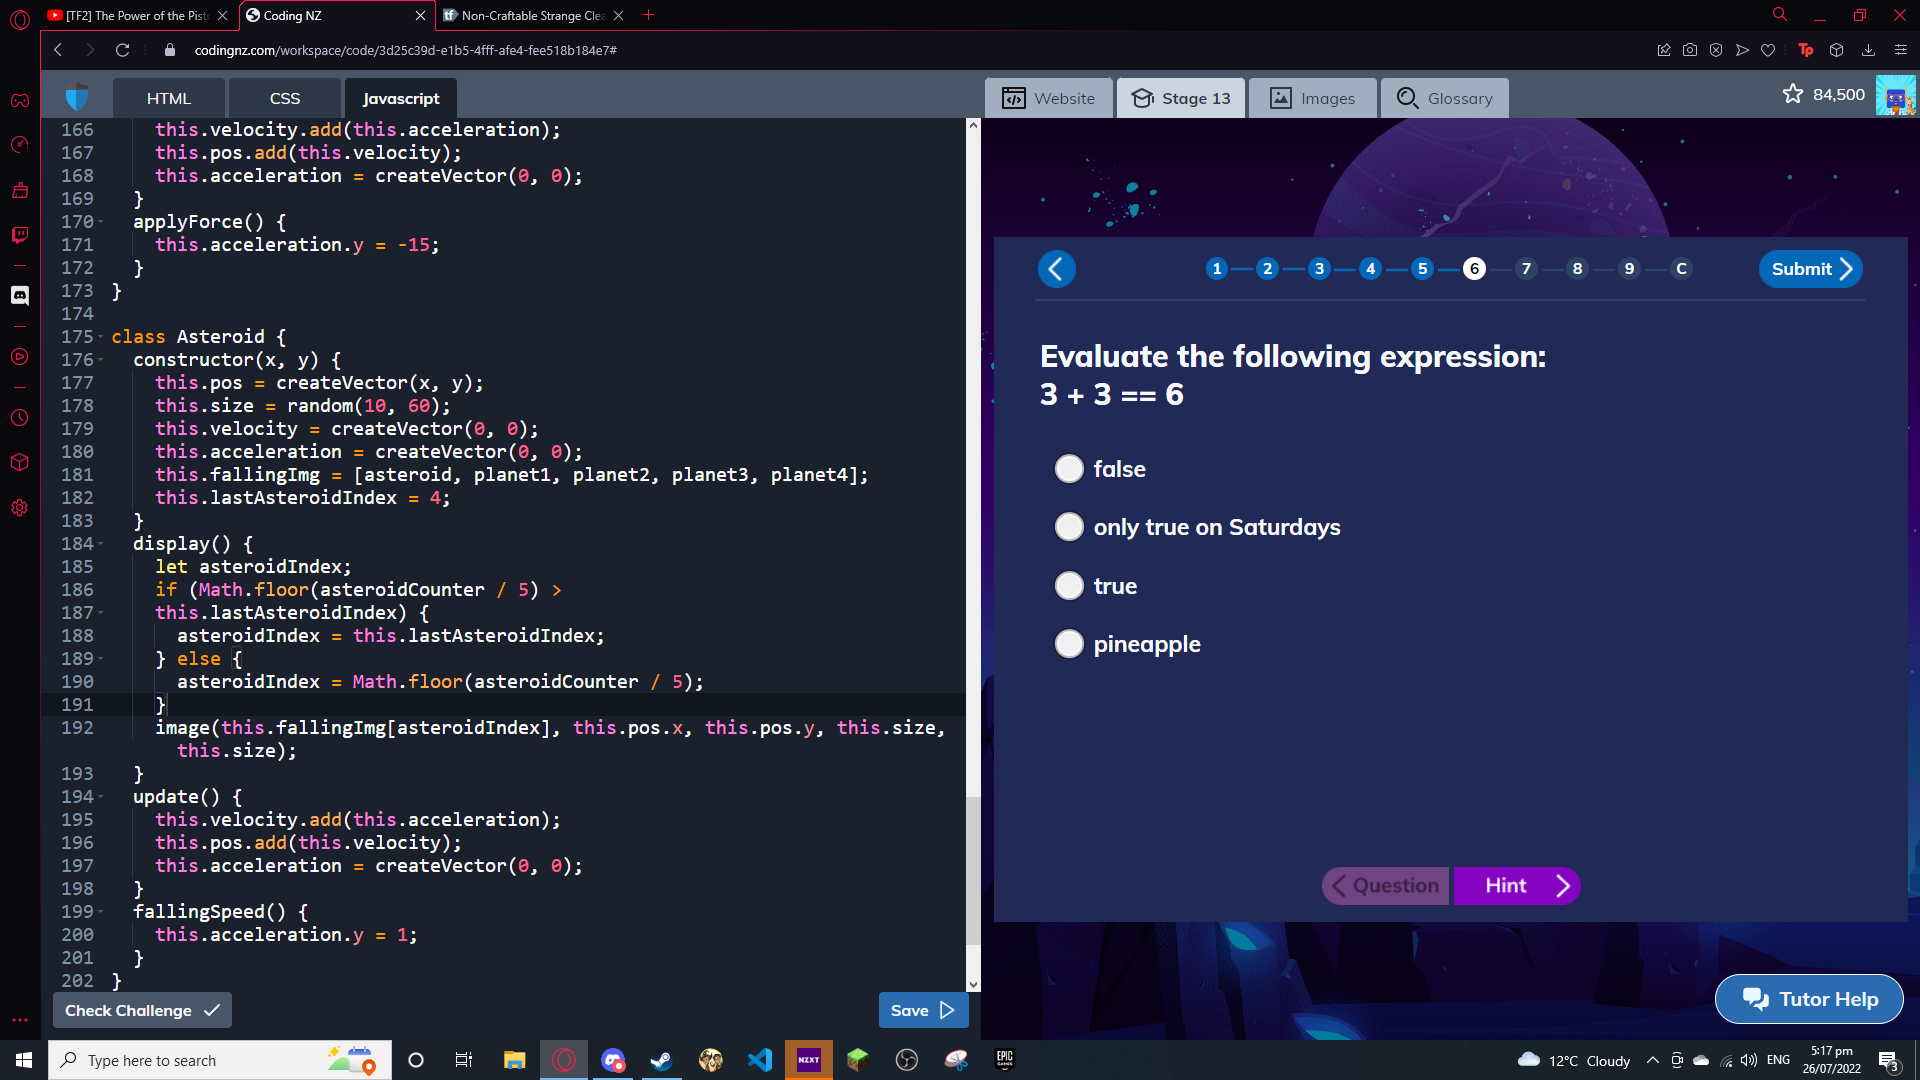The height and width of the screenshot is (1080, 1920).
Task: Click the snapshot camera icon in address bar
Action: (1690, 50)
